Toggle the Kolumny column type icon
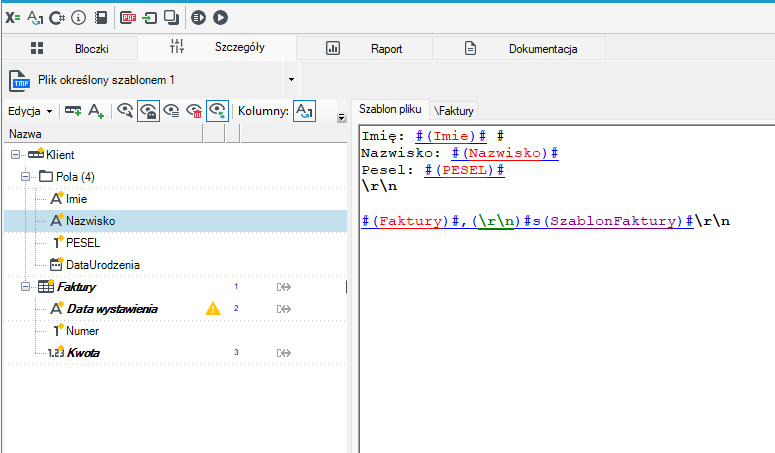This screenshot has height=453, width=775. pos(304,111)
